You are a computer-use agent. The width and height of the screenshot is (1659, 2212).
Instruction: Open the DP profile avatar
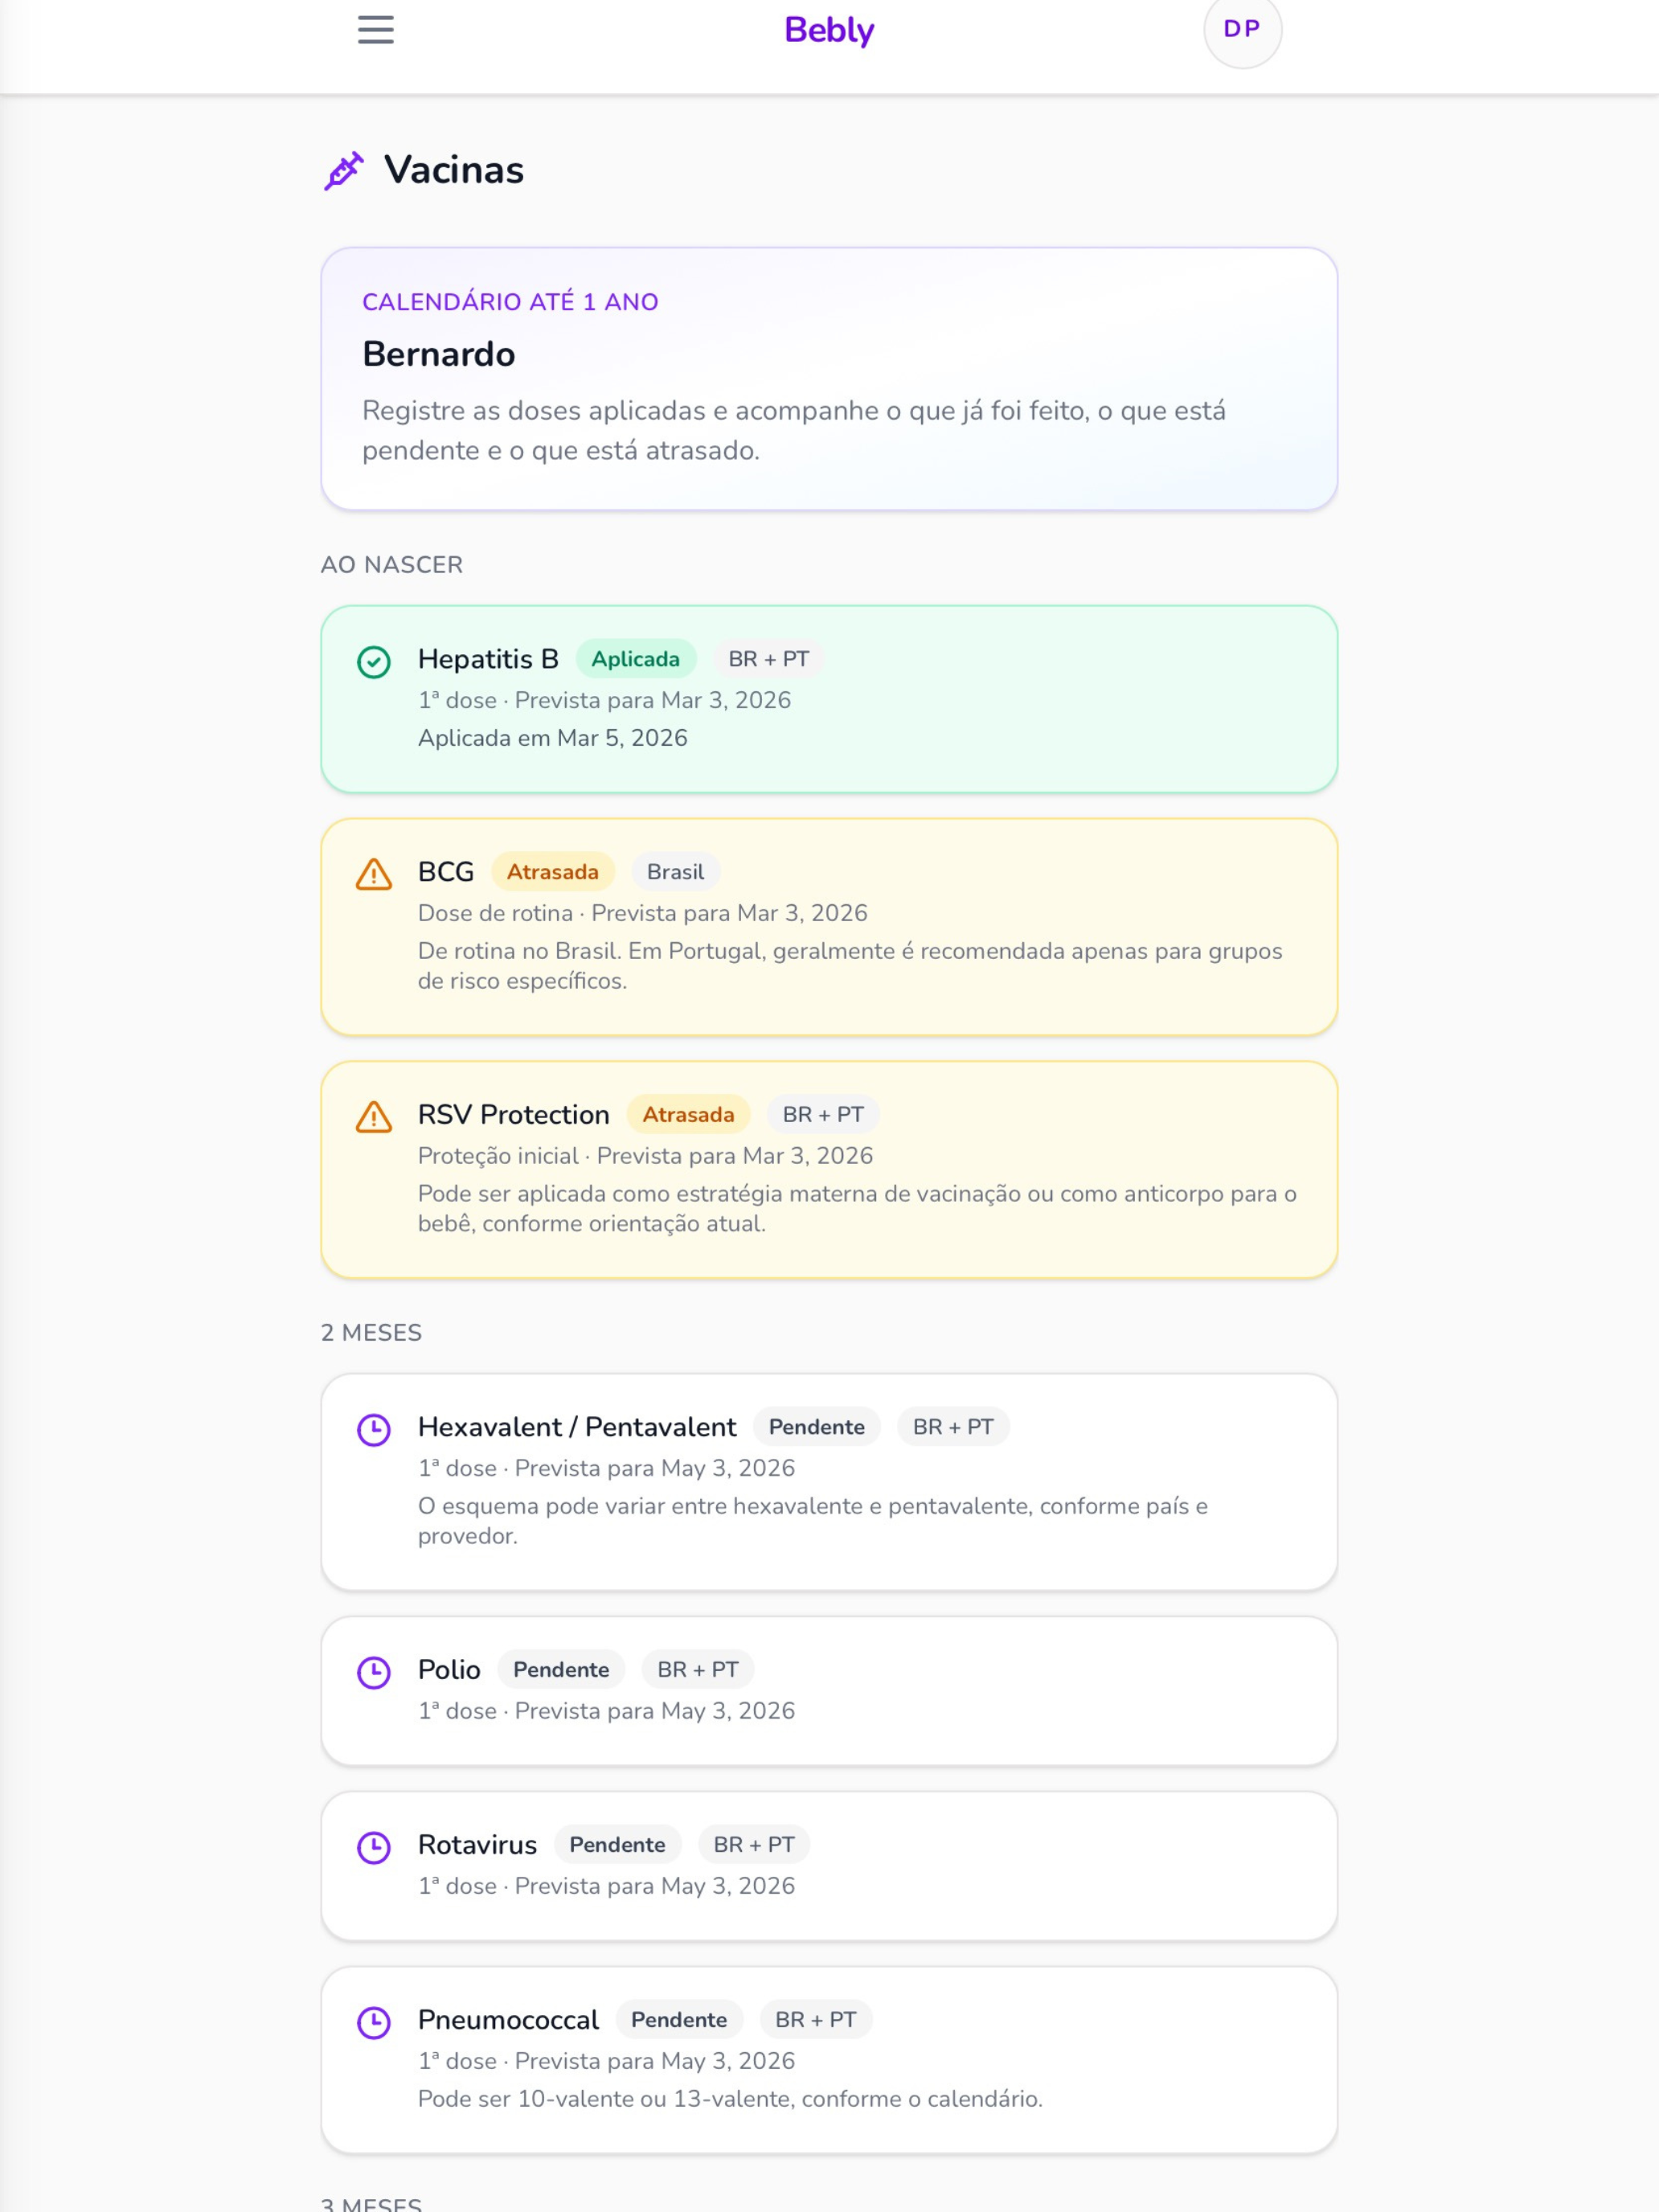[x=1242, y=29]
